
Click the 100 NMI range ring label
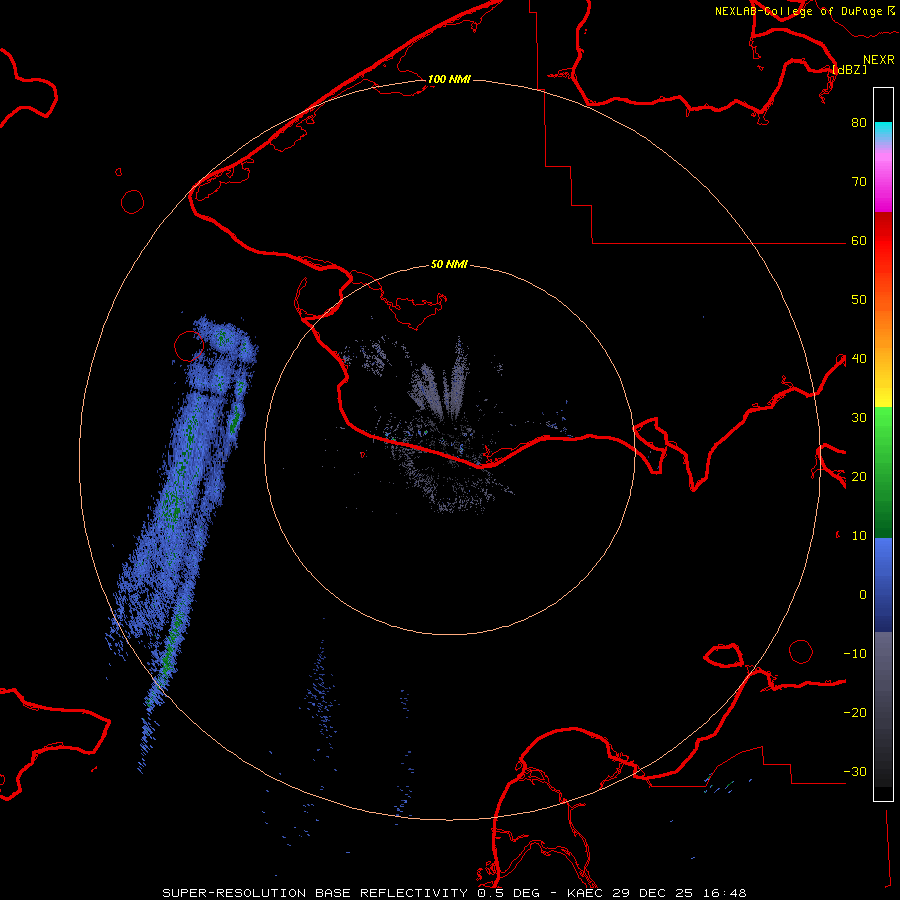pyautogui.click(x=449, y=79)
